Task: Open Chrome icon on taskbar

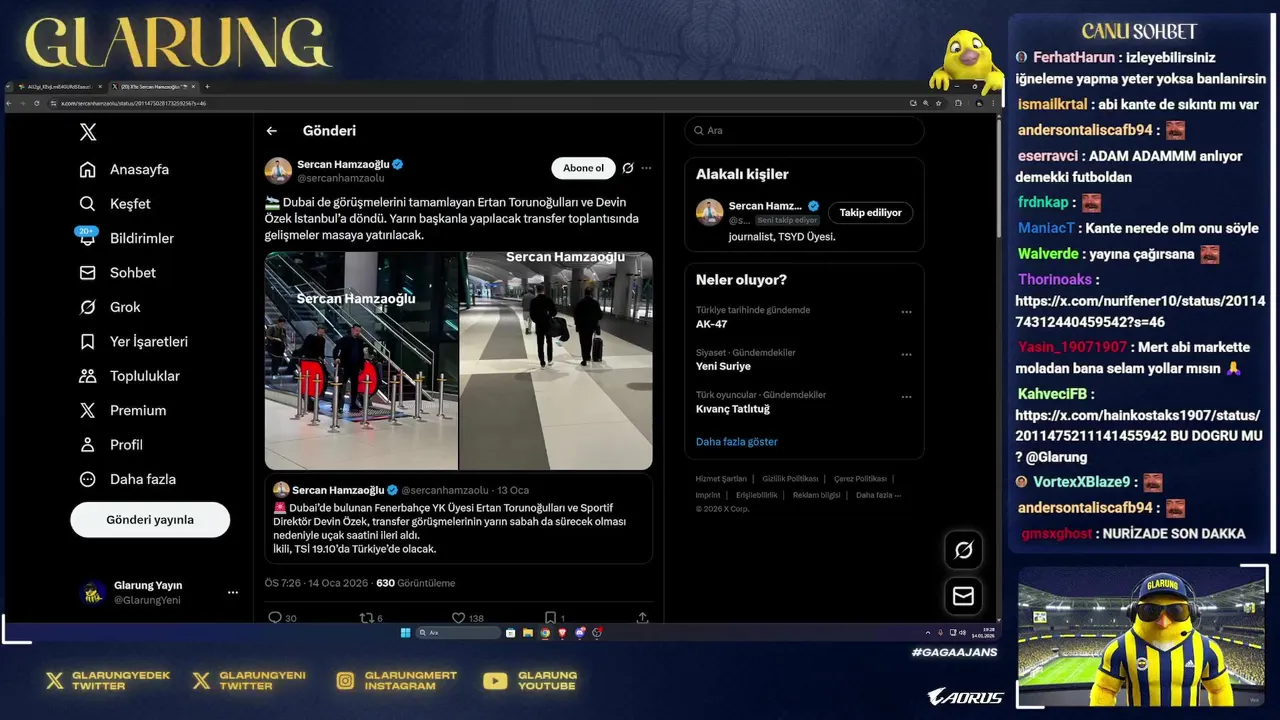Action: pos(545,633)
